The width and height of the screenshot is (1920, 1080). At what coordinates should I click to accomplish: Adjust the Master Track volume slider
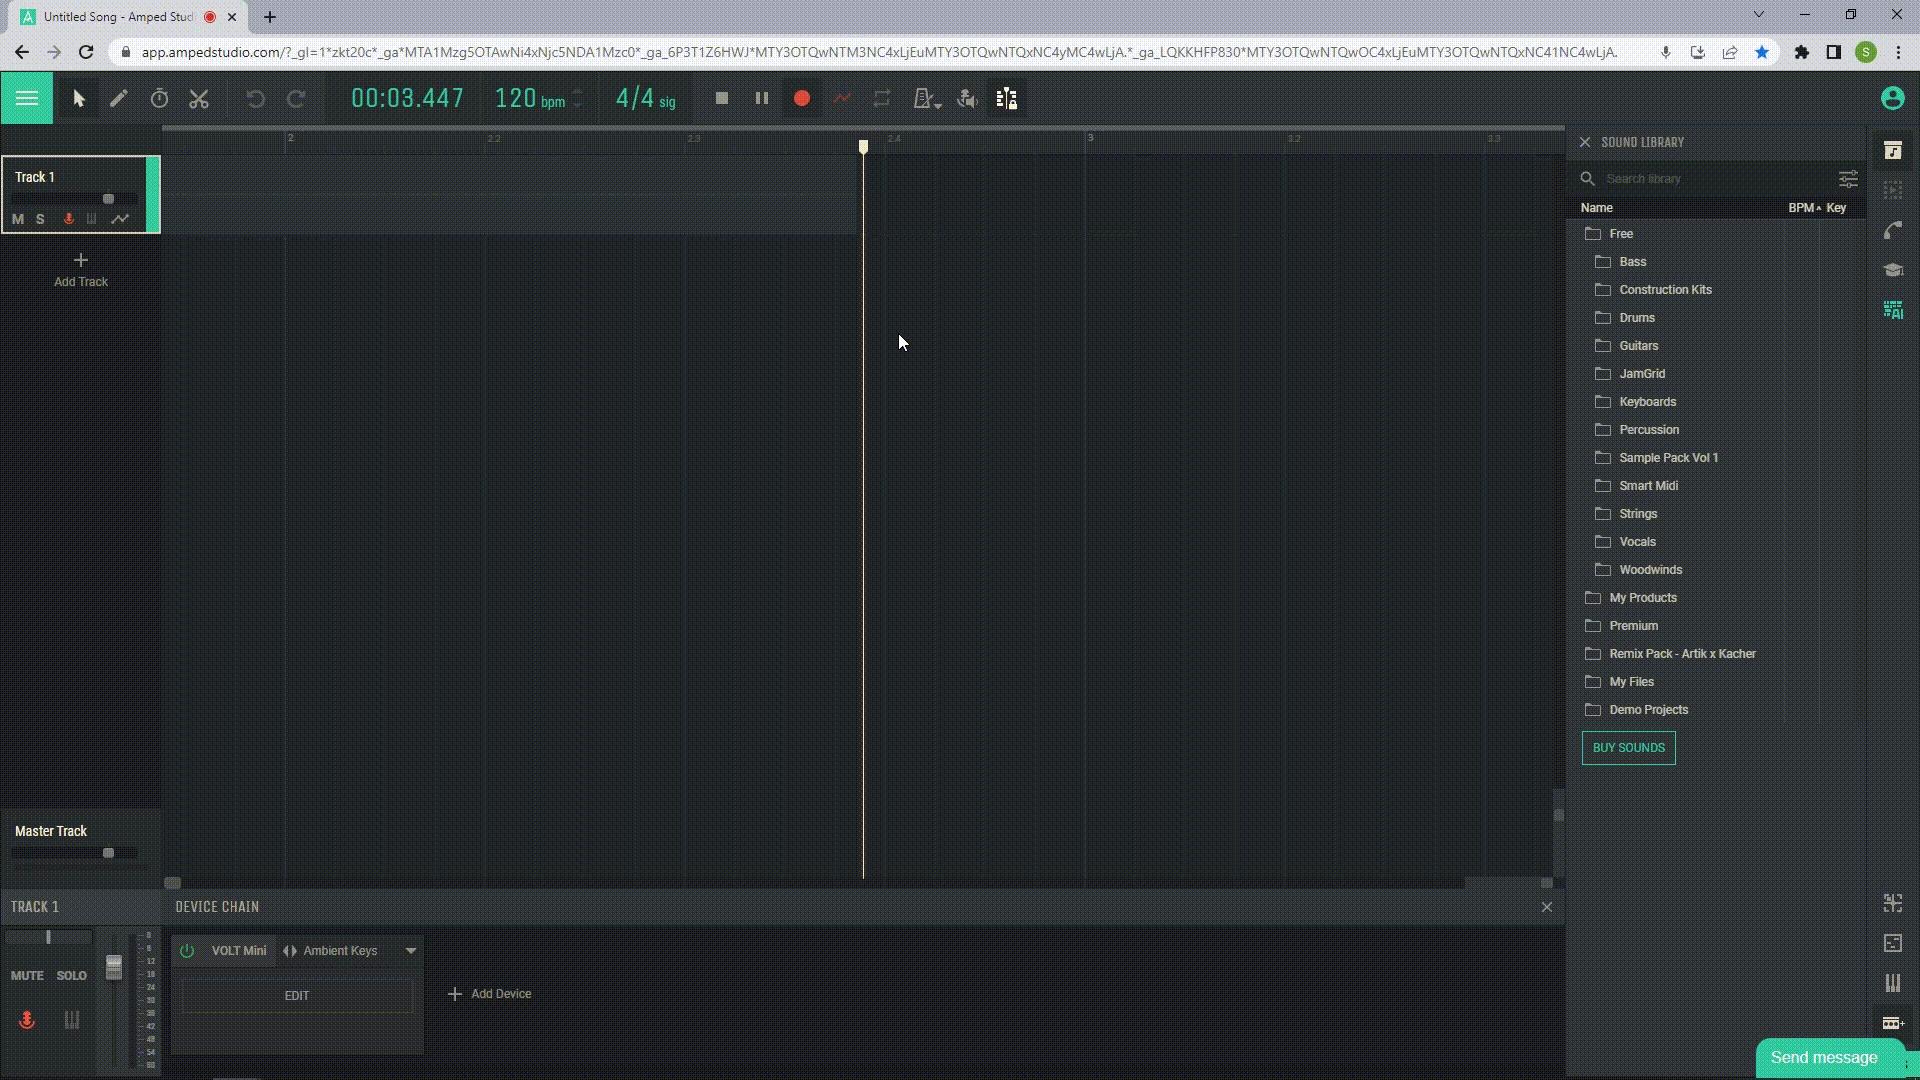coord(108,853)
